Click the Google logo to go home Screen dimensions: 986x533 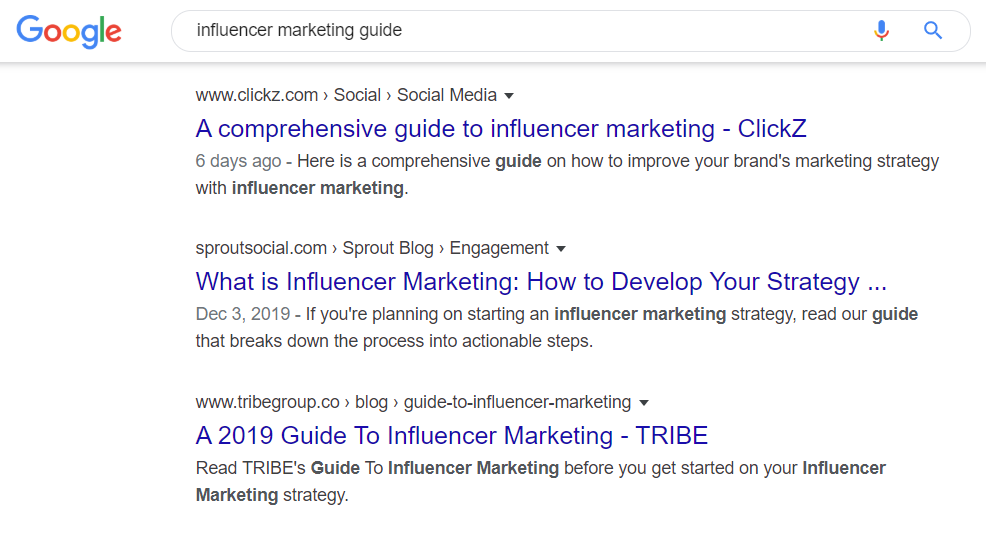click(69, 30)
